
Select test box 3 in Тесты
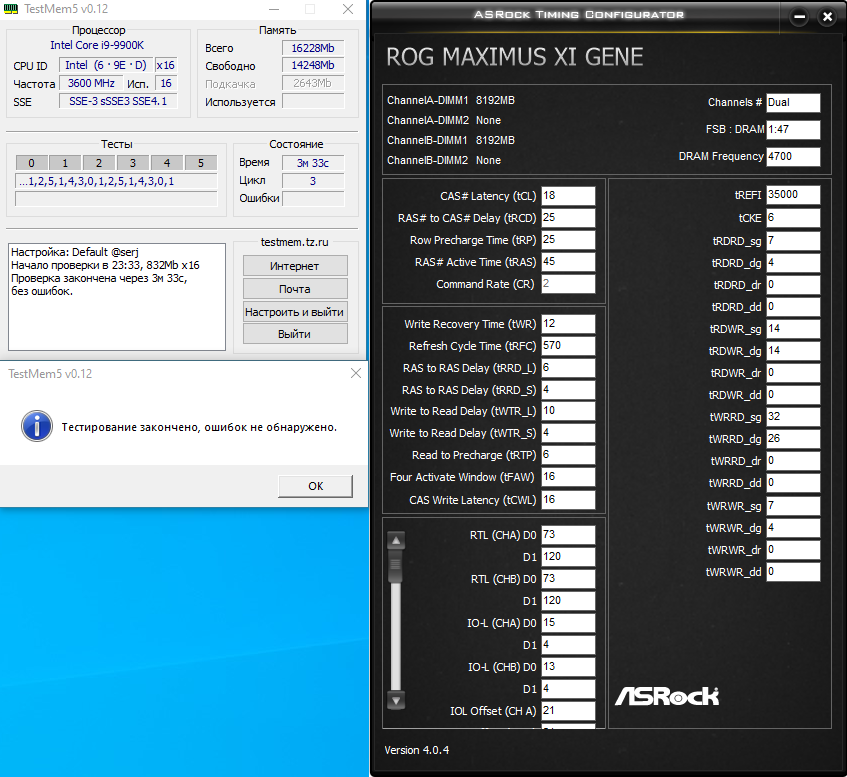pos(133,163)
